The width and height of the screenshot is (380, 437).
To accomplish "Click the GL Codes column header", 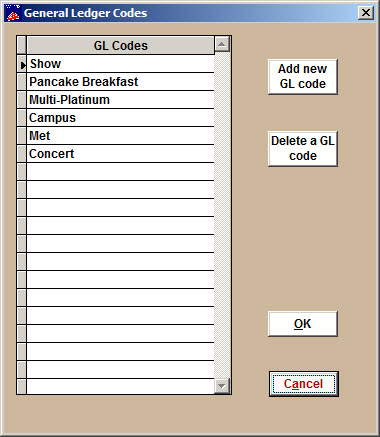I will coord(120,45).
